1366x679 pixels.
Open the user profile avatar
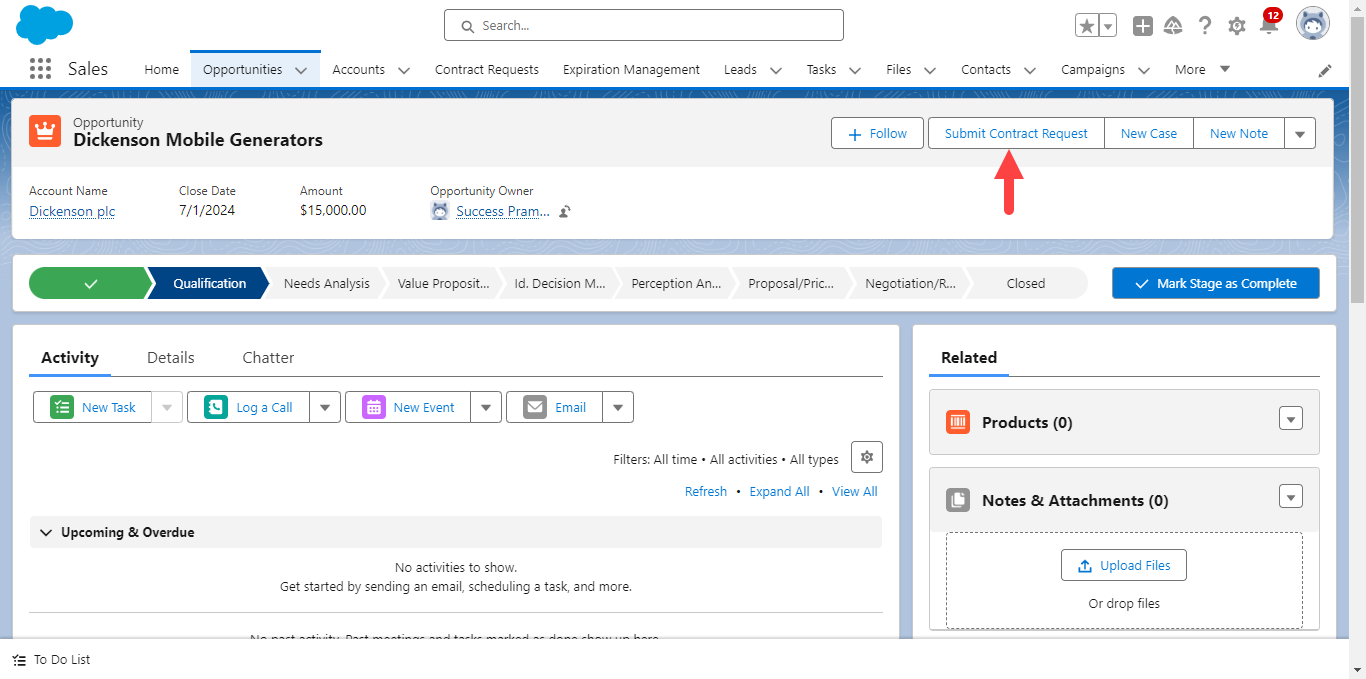click(1313, 24)
